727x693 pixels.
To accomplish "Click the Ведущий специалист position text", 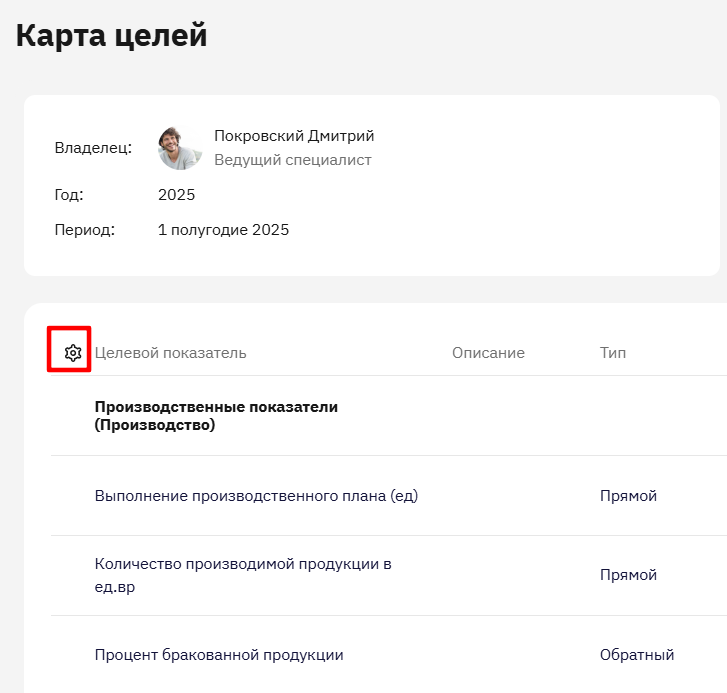I will (x=293, y=160).
